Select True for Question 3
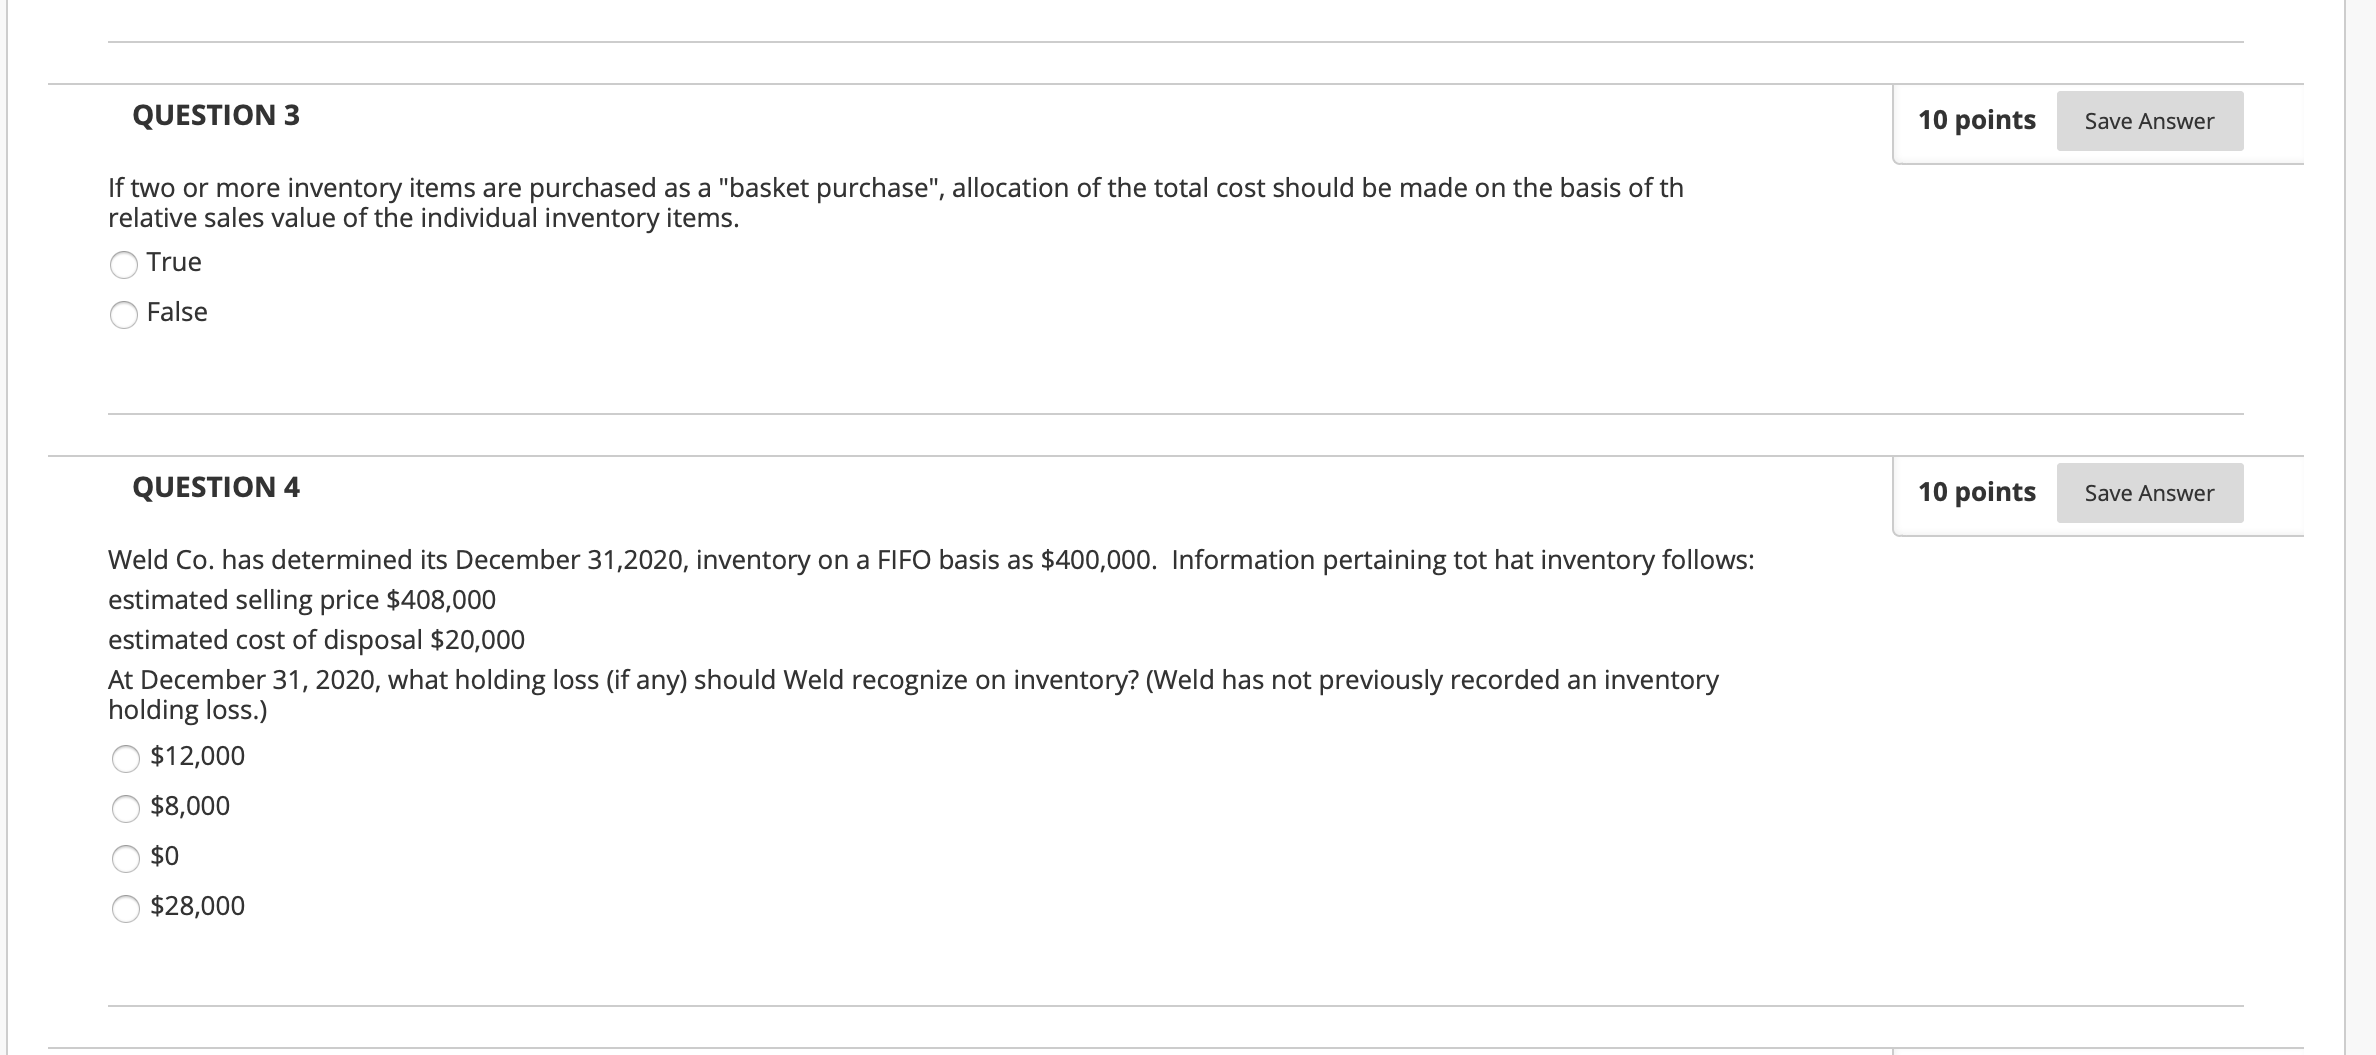This screenshot has width=2376, height=1055. click(124, 265)
